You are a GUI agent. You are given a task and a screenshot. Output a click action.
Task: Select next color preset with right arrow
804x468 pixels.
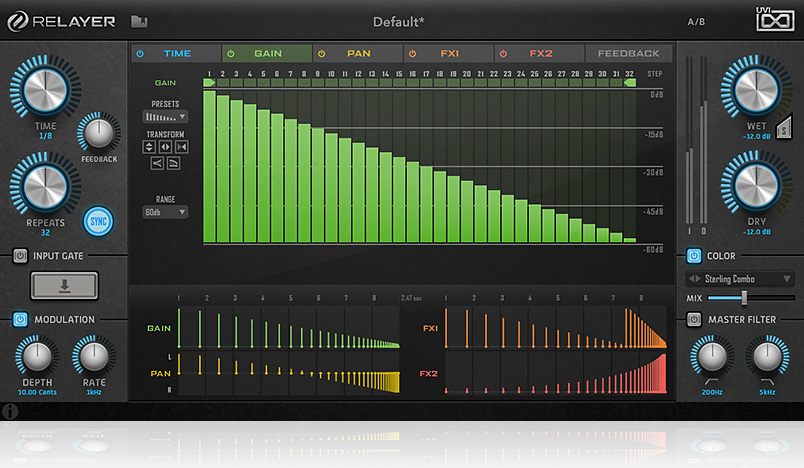point(698,278)
